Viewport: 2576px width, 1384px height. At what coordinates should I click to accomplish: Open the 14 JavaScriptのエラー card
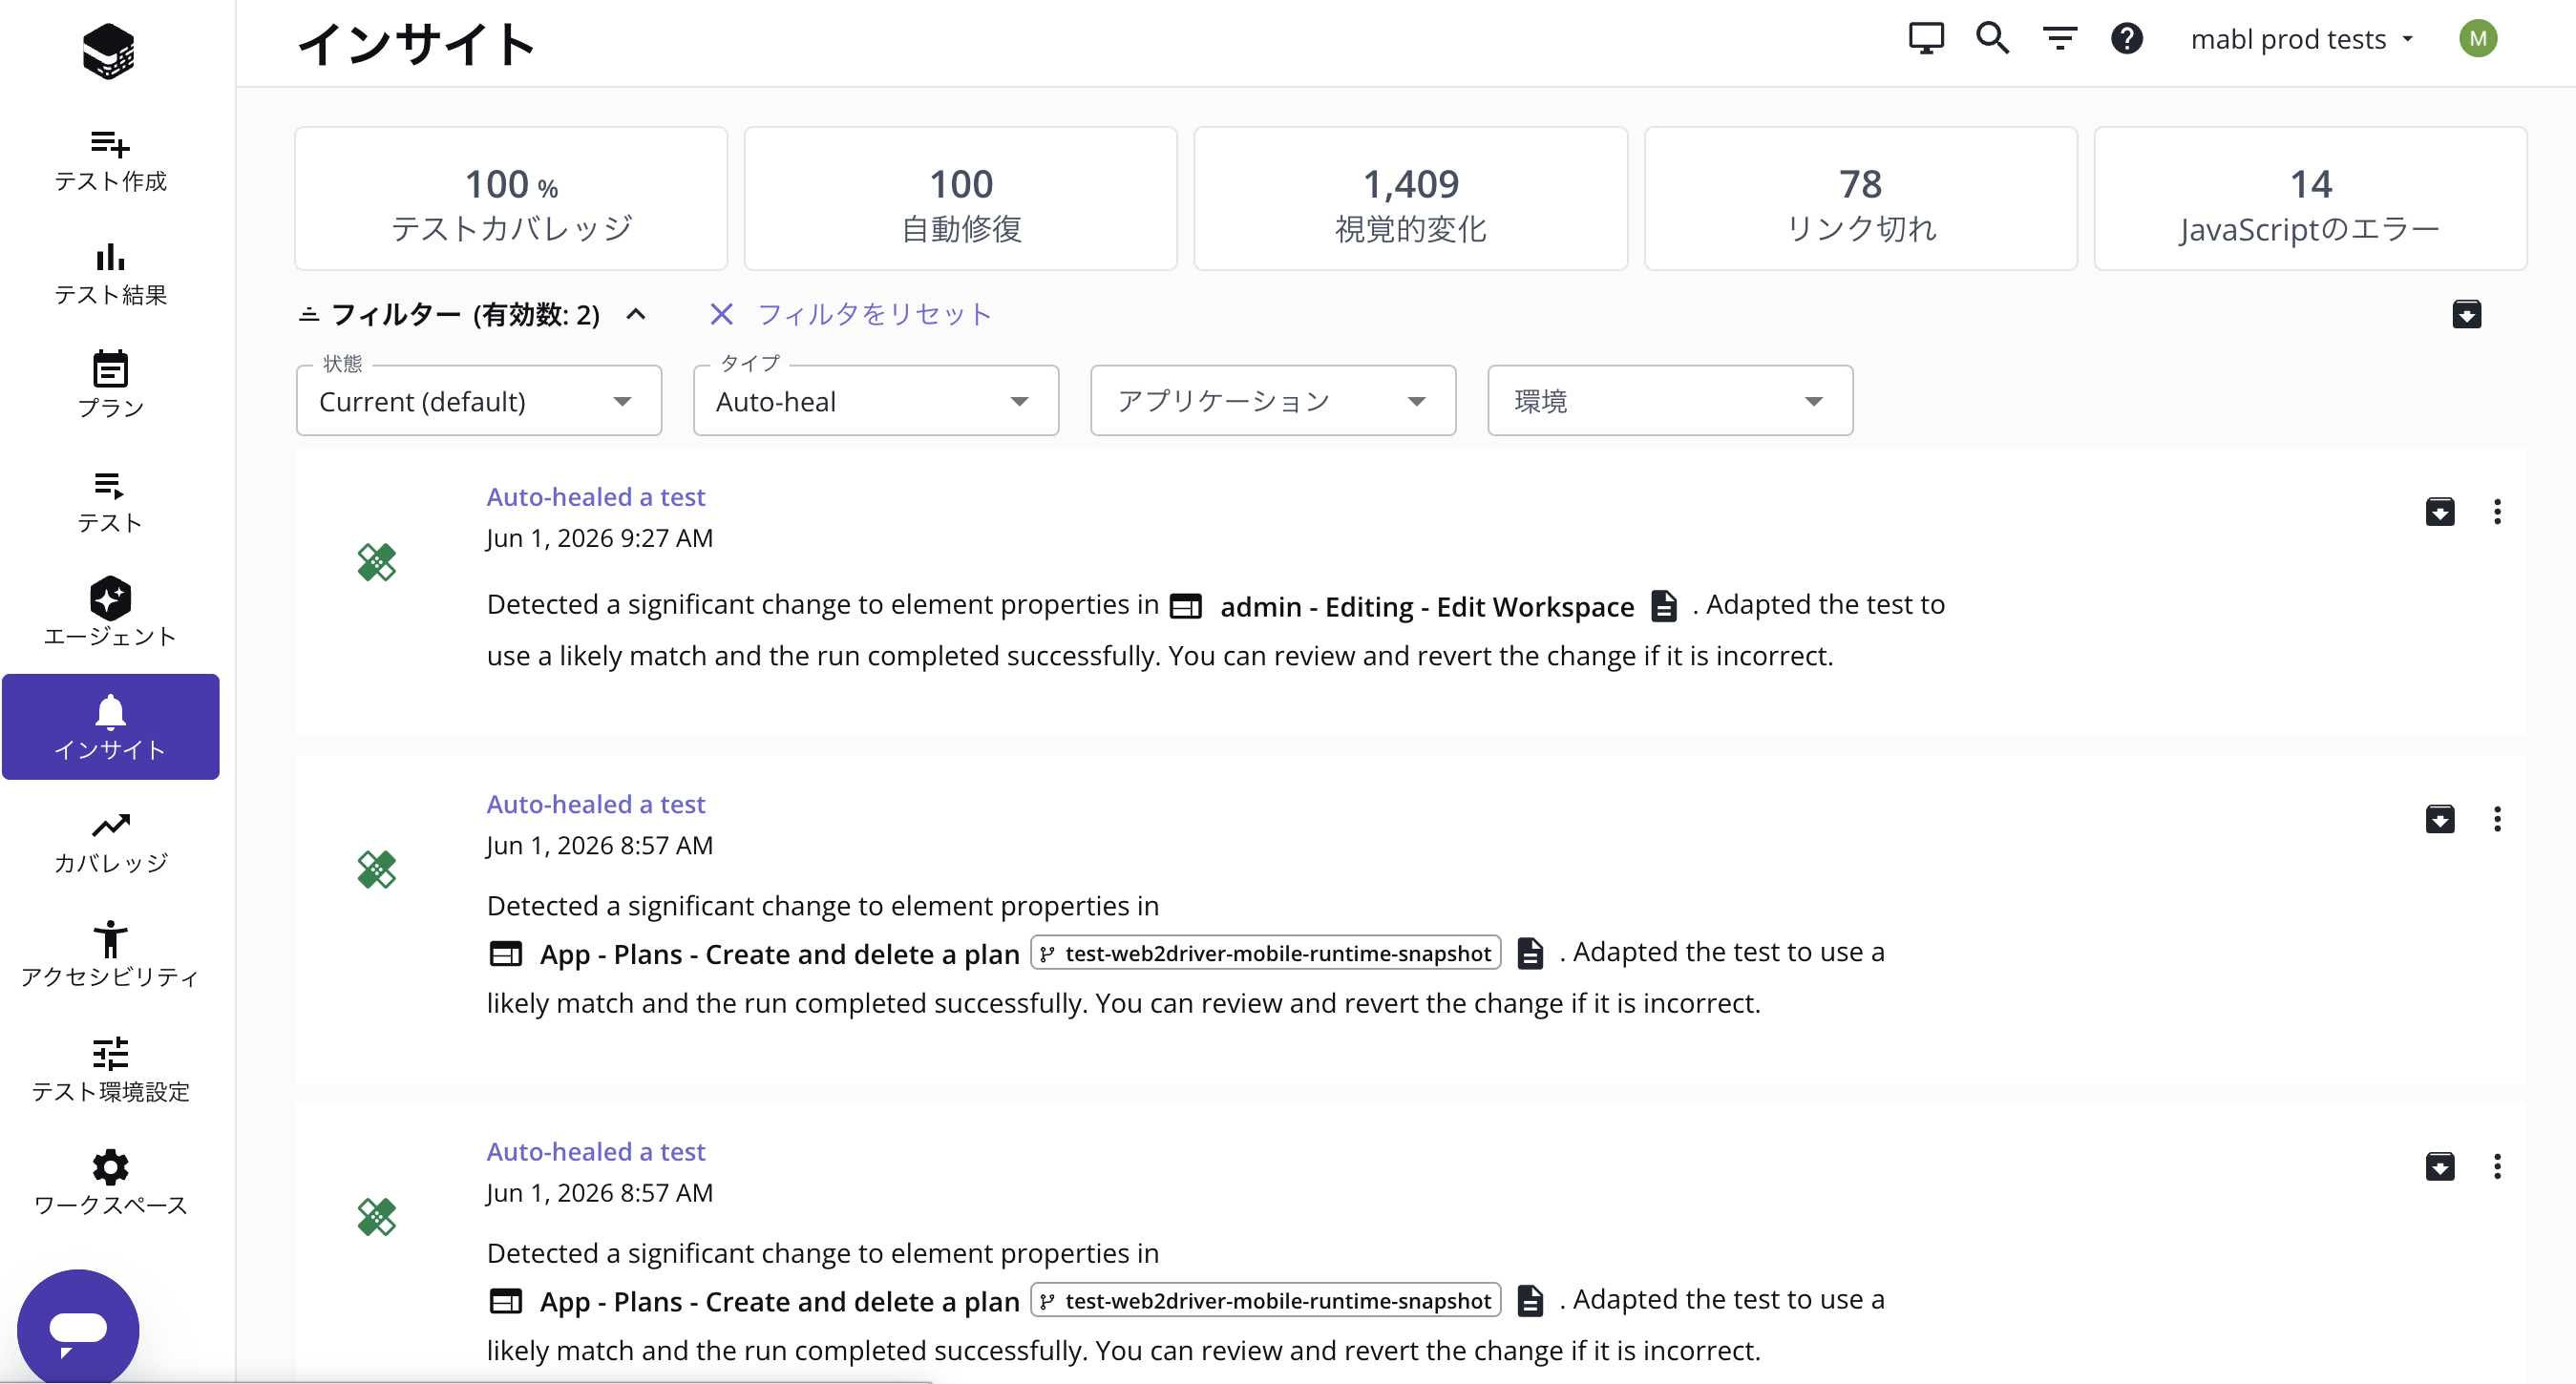pos(2311,198)
